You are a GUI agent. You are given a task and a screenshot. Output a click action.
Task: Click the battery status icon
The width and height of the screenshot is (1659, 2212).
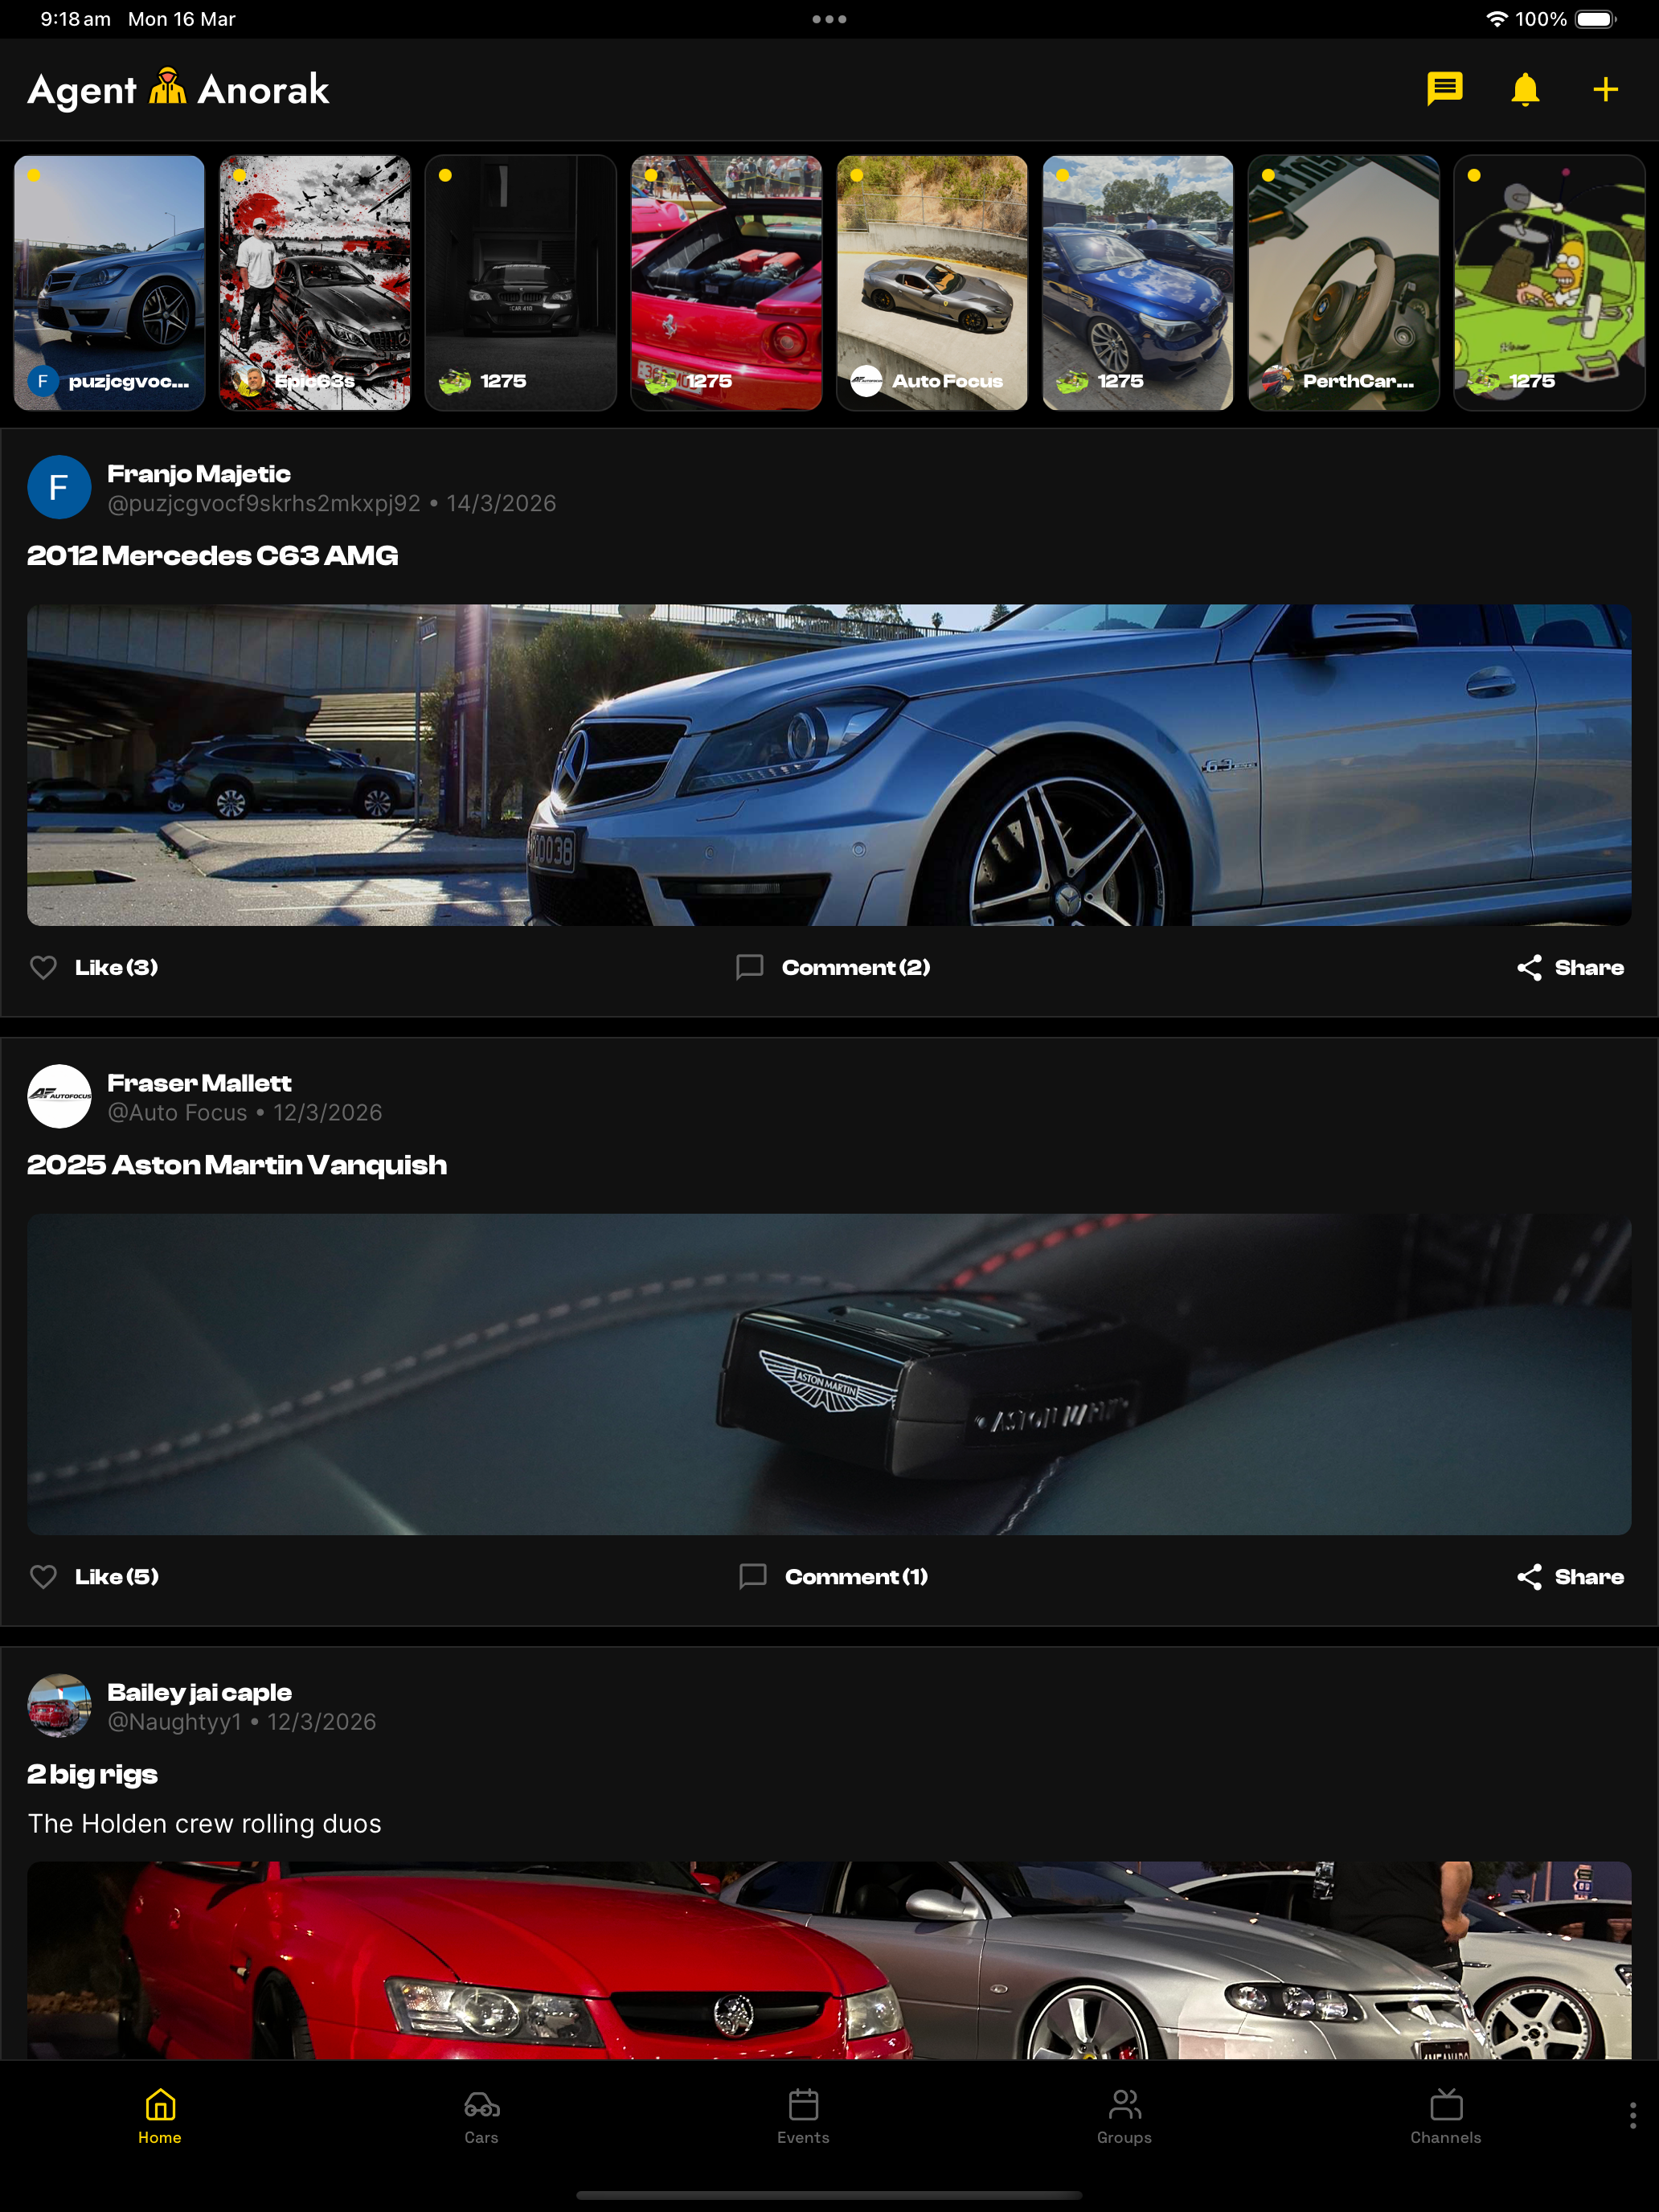1596,19
